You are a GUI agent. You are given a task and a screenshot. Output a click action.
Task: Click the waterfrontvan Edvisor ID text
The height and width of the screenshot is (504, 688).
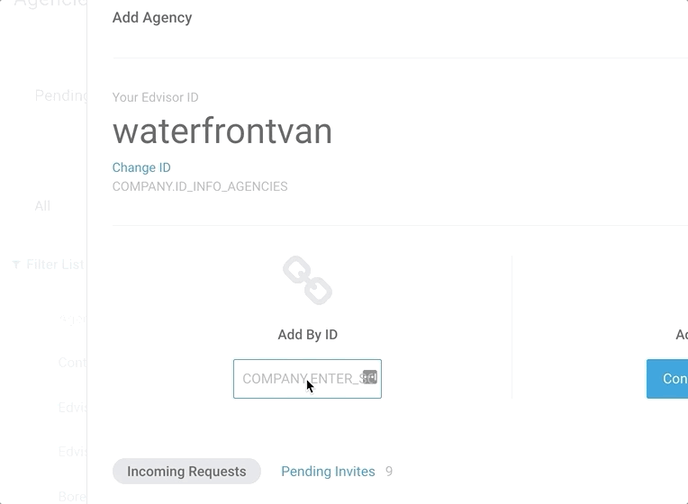[222, 131]
